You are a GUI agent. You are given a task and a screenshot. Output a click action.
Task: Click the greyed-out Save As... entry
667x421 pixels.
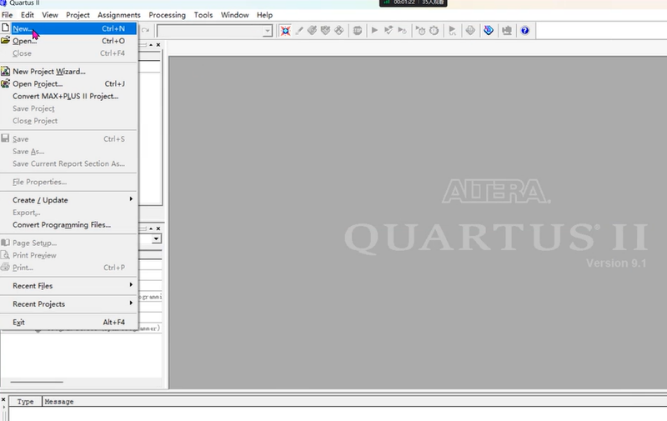coord(69,151)
